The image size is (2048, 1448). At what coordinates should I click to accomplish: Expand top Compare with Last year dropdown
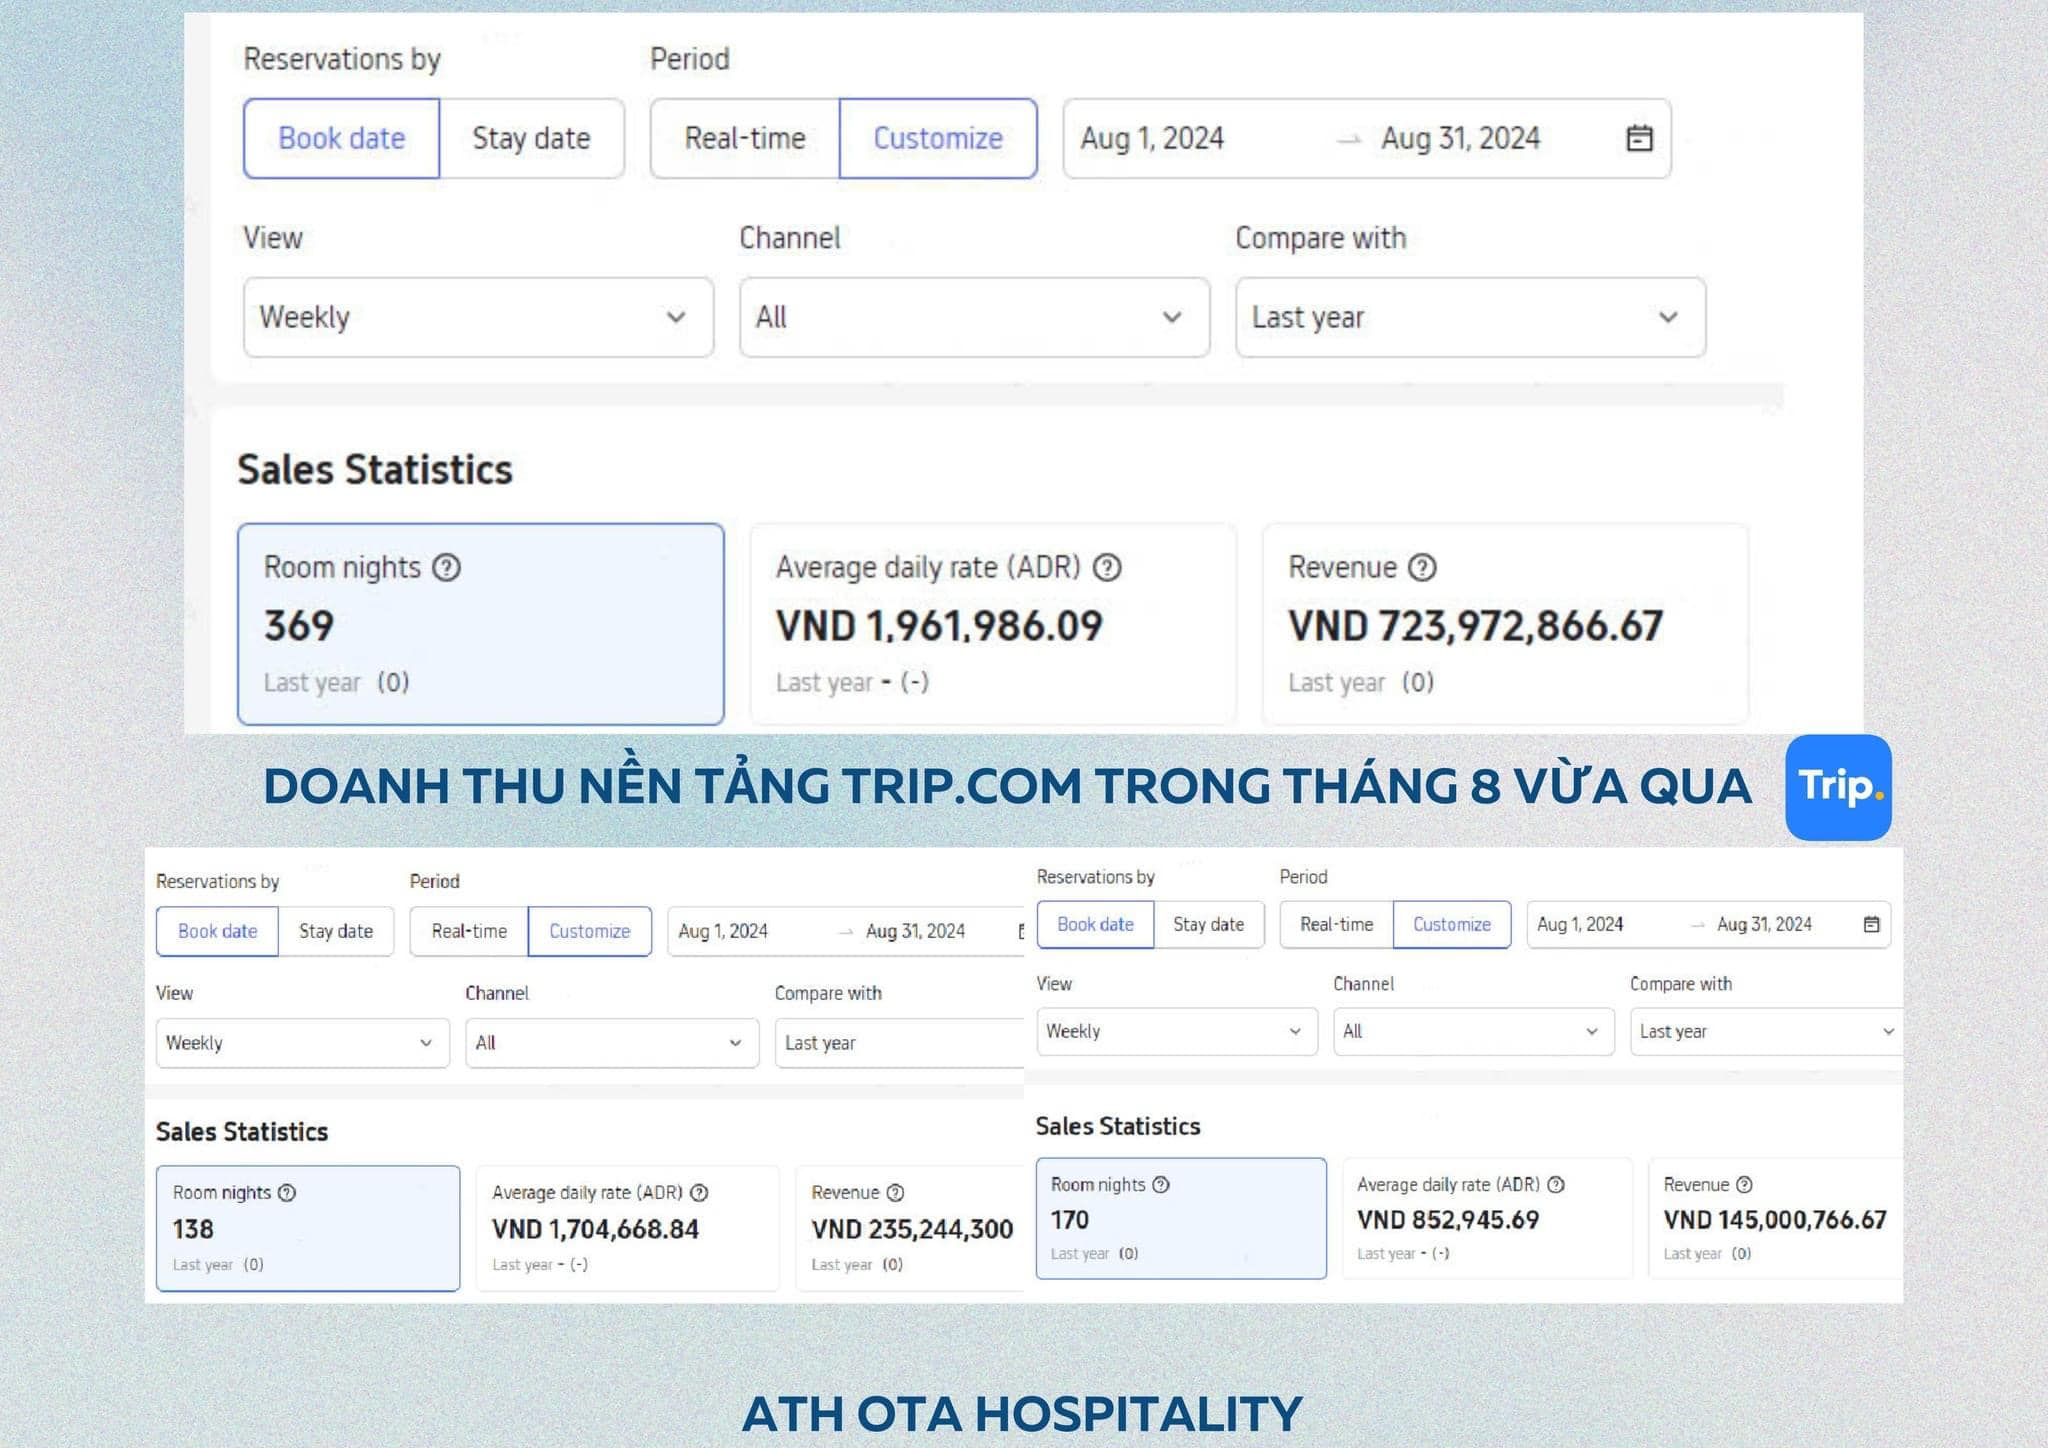click(x=1470, y=317)
